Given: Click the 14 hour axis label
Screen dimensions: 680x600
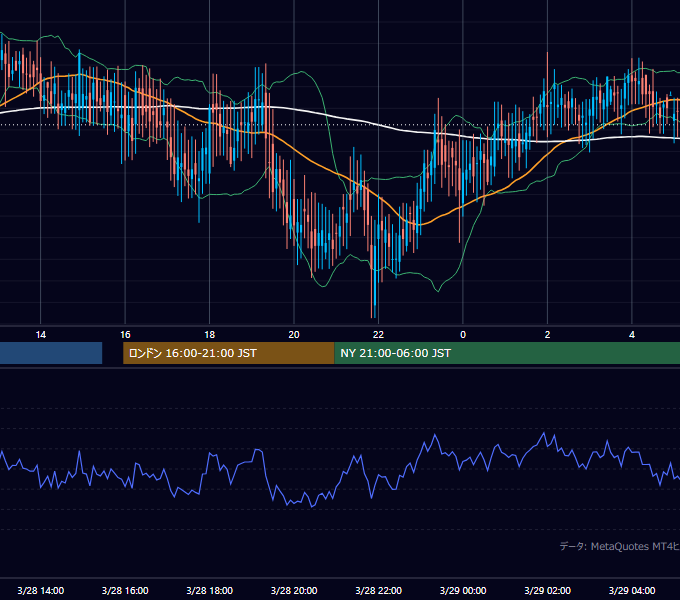Looking at the screenshot, I should click(x=40, y=335).
